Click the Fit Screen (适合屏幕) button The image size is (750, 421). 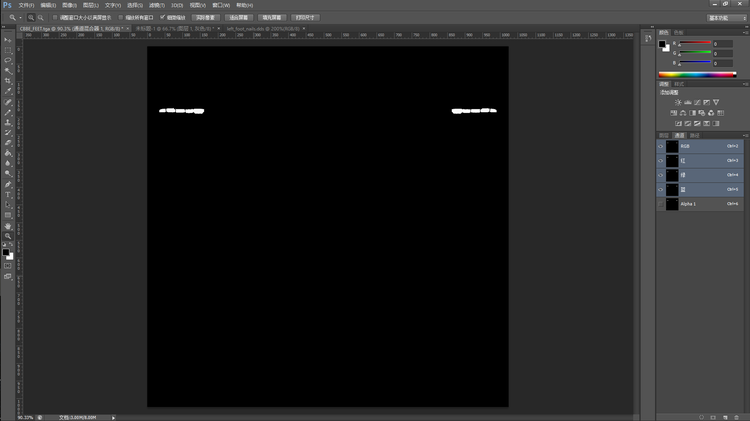239,18
